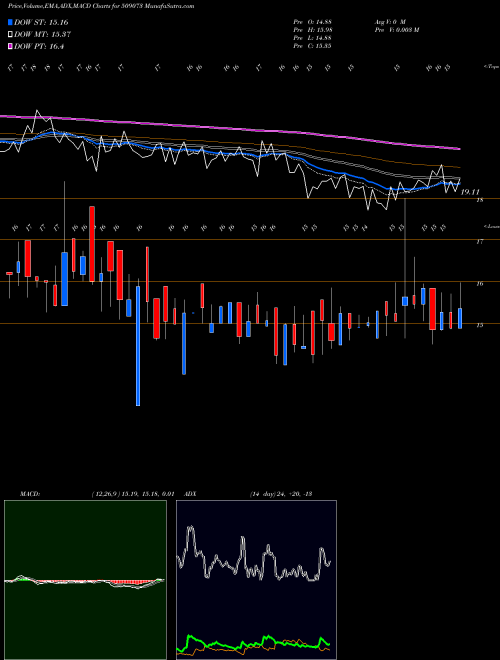Click the 19.11 price label
This screenshot has height=660, width=500.
(x=470, y=192)
